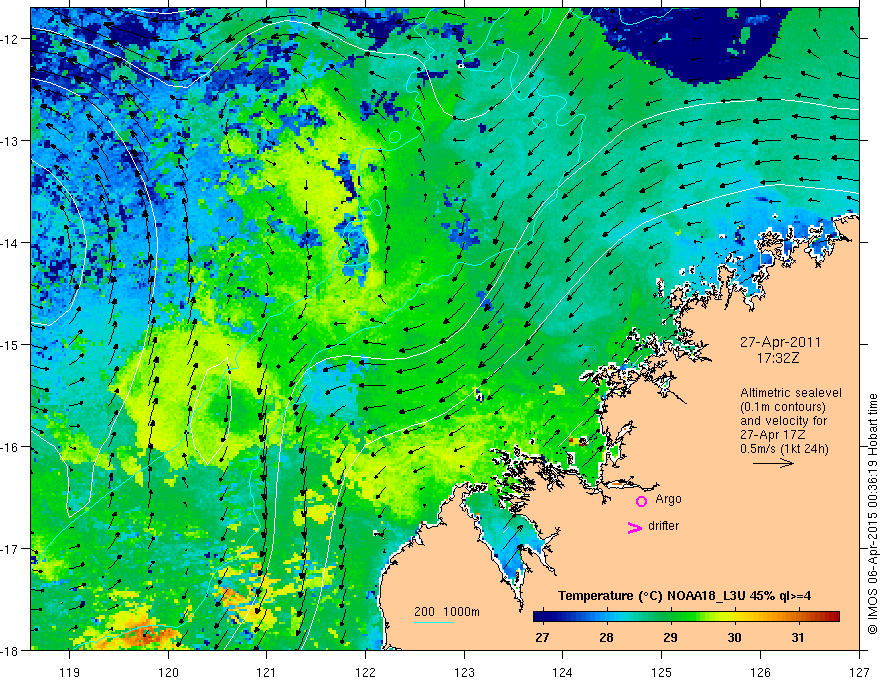
Task: Click the 0.5m/s velocity scale arrow
Action: 773,463
